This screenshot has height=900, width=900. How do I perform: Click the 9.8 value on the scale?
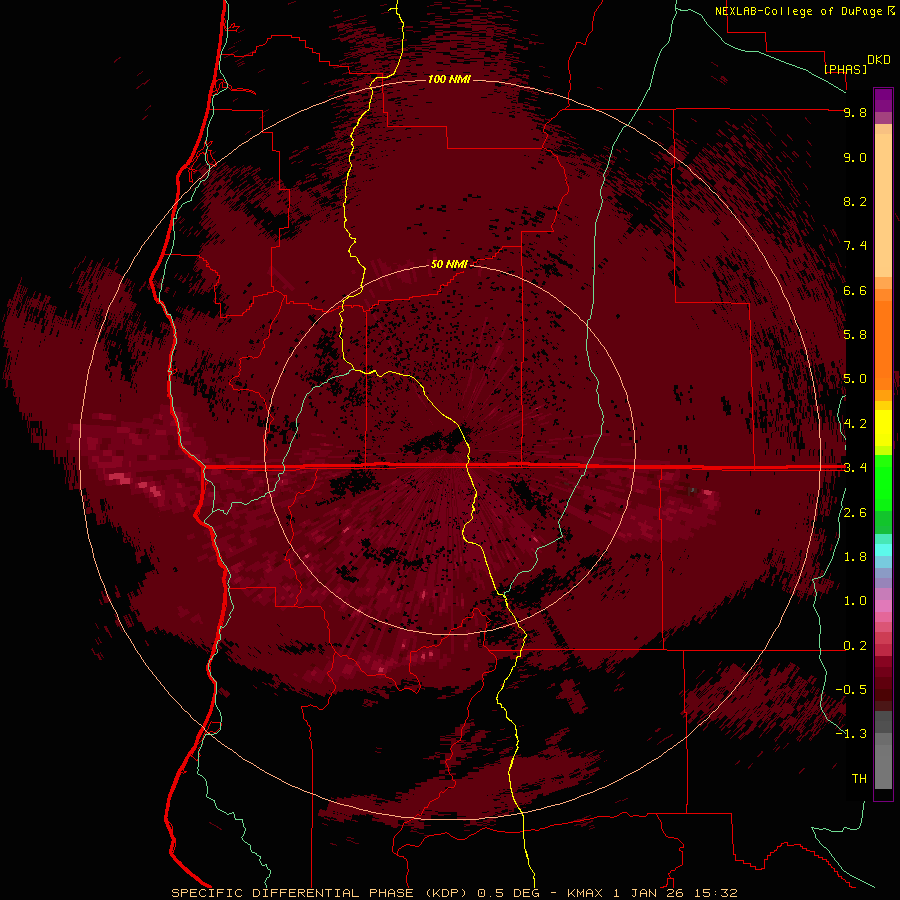(x=855, y=112)
